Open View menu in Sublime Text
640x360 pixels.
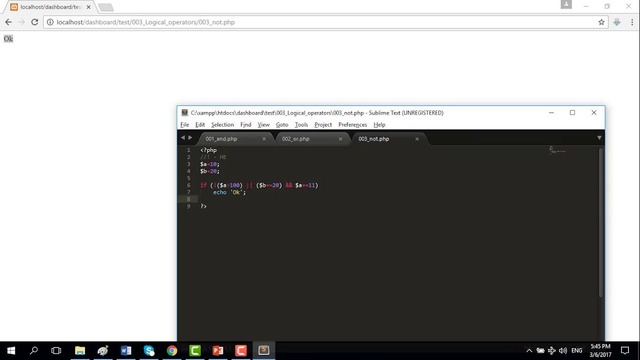tap(263, 124)
